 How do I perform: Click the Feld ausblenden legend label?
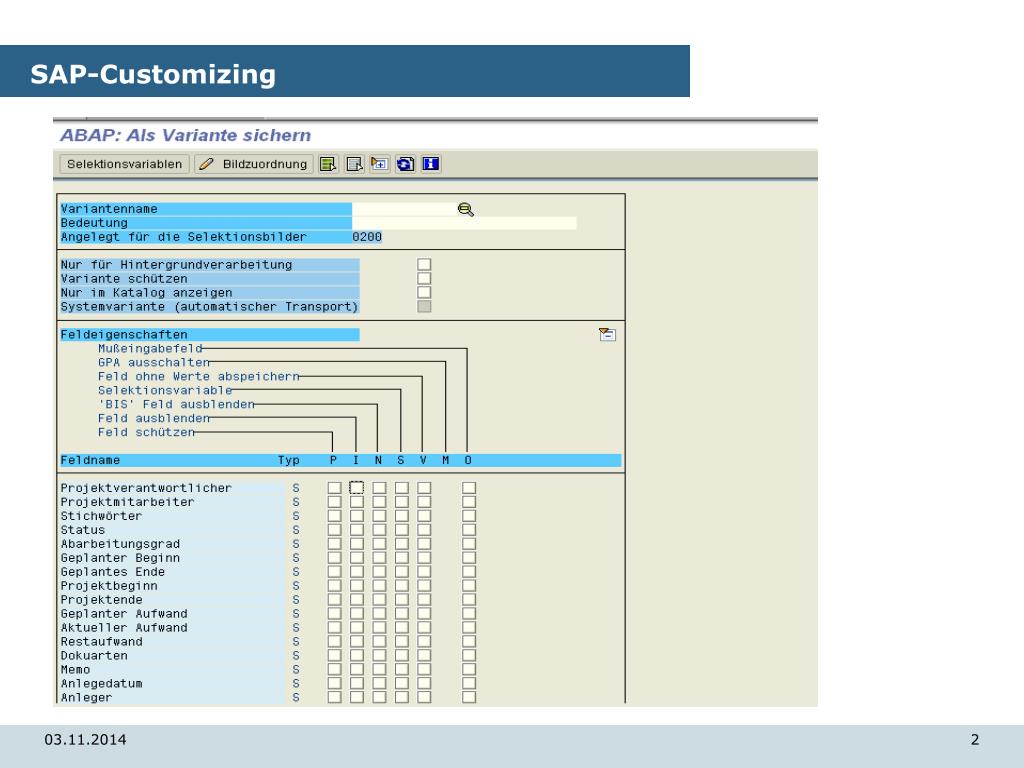[154, 419]
